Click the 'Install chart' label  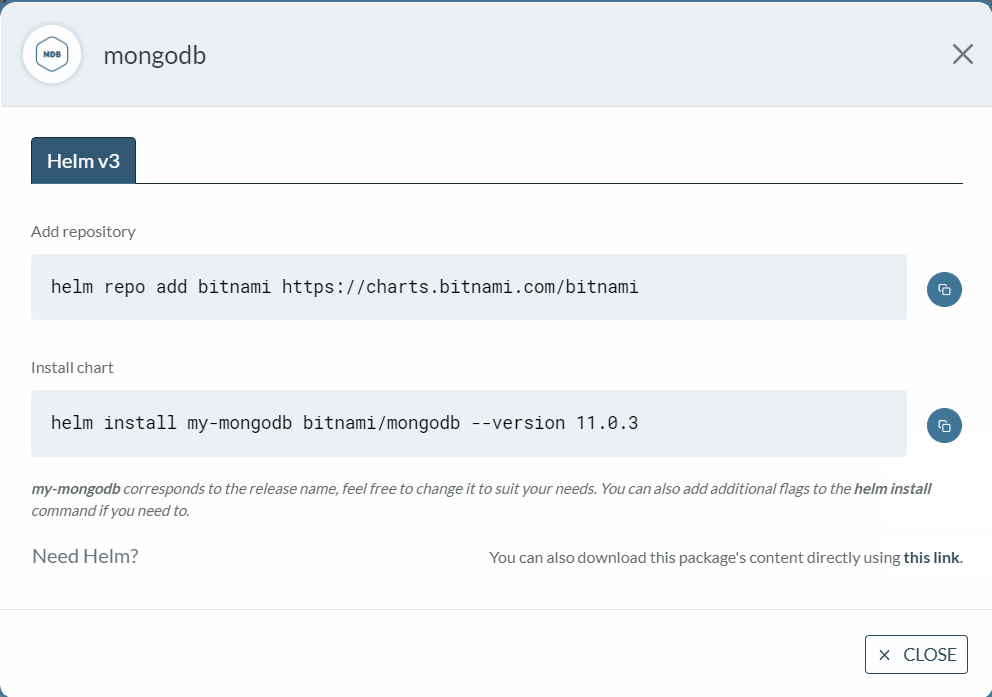[72, 368]
